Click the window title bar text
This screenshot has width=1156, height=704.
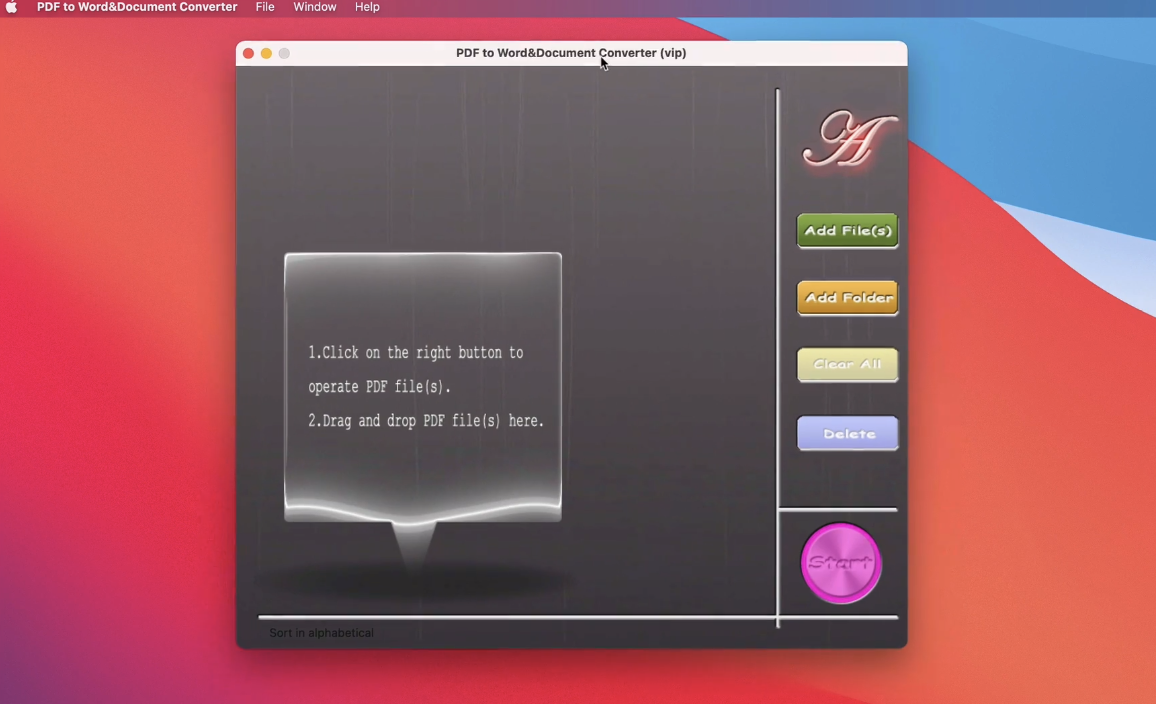[571, 53]
